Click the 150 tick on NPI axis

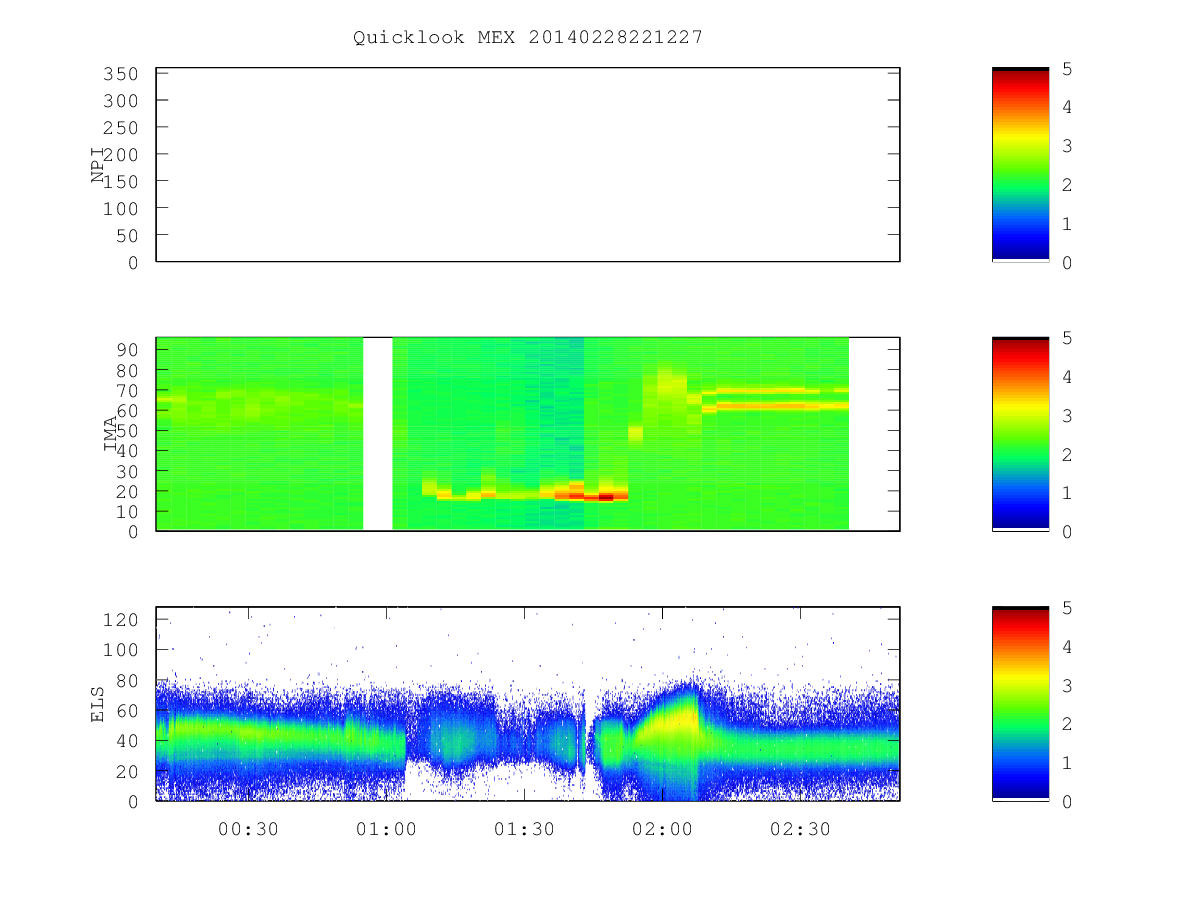(120, 181)
